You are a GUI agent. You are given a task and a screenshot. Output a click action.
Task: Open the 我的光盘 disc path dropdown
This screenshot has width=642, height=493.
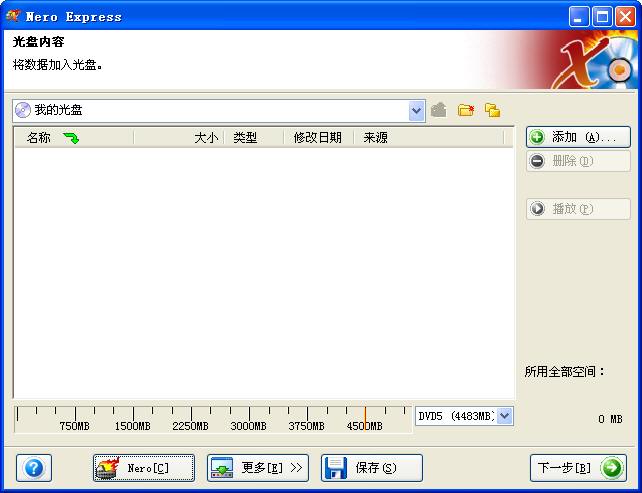click(416, 111)
